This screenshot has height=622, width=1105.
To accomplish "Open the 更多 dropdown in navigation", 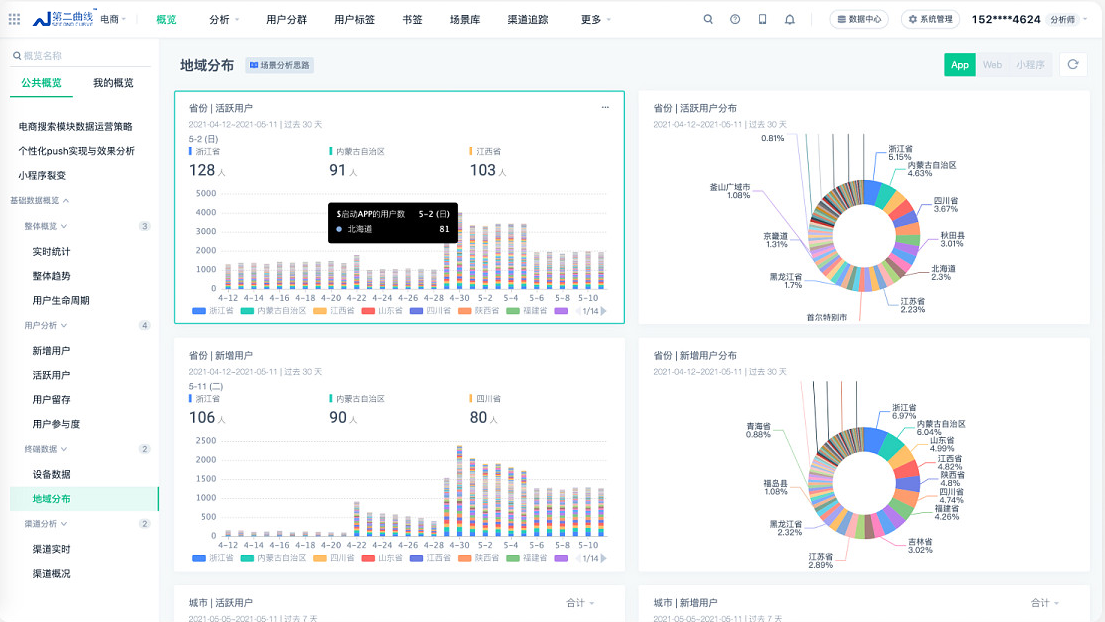I will point(596,19).
